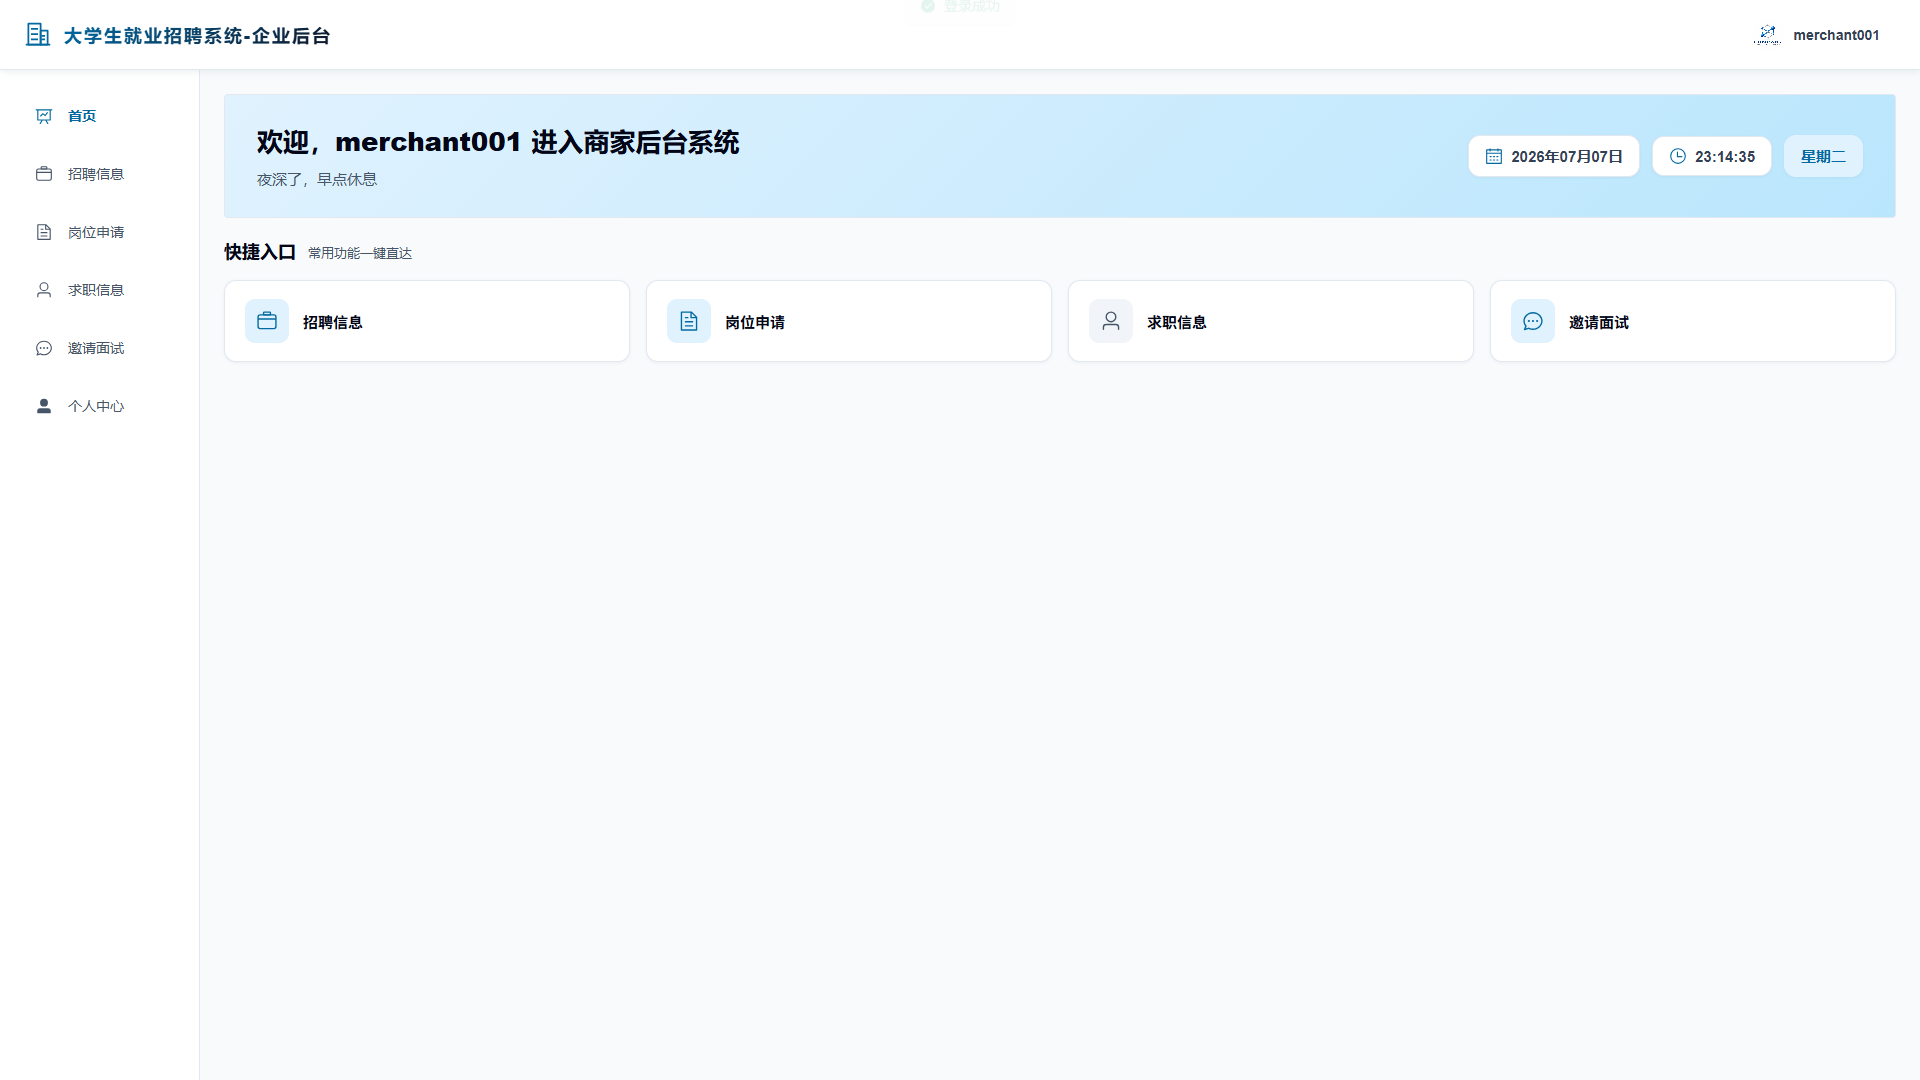
Task: Click the chat bubble icon beside sidebar 邀请面试
Action: click(x=44, y=348)
